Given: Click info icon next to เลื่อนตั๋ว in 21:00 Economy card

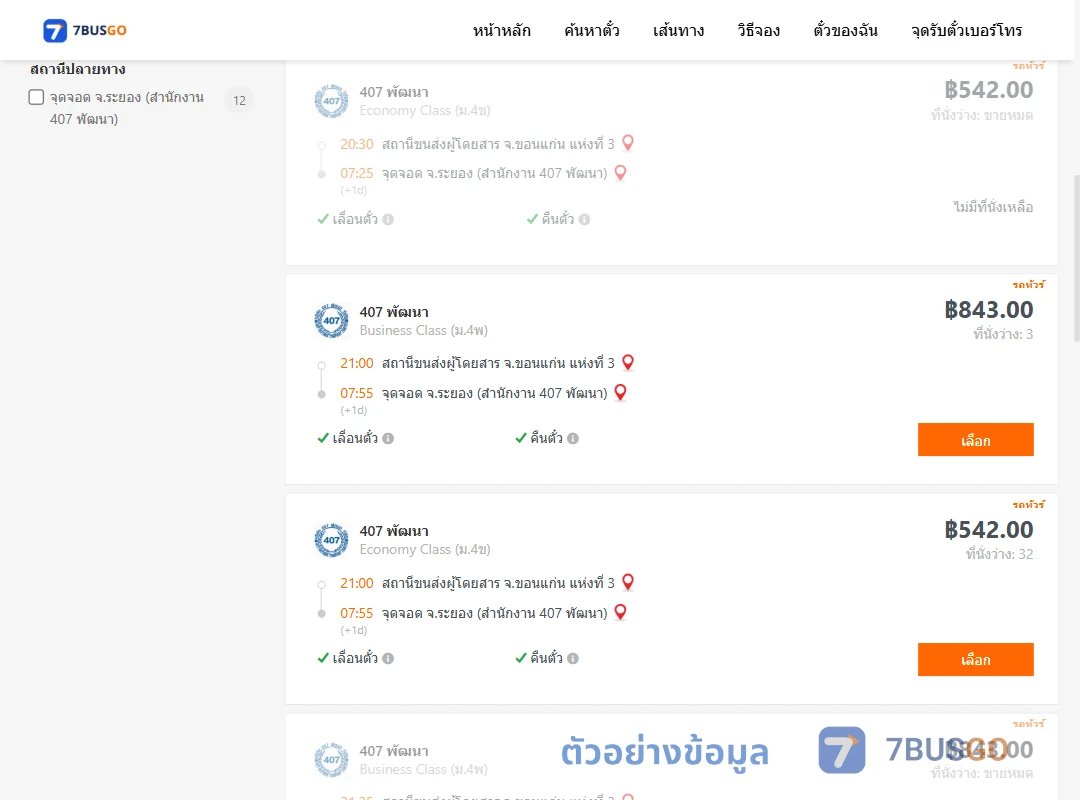Looking at the screenshot, I should pyautogui.click(x=388, y=658).
